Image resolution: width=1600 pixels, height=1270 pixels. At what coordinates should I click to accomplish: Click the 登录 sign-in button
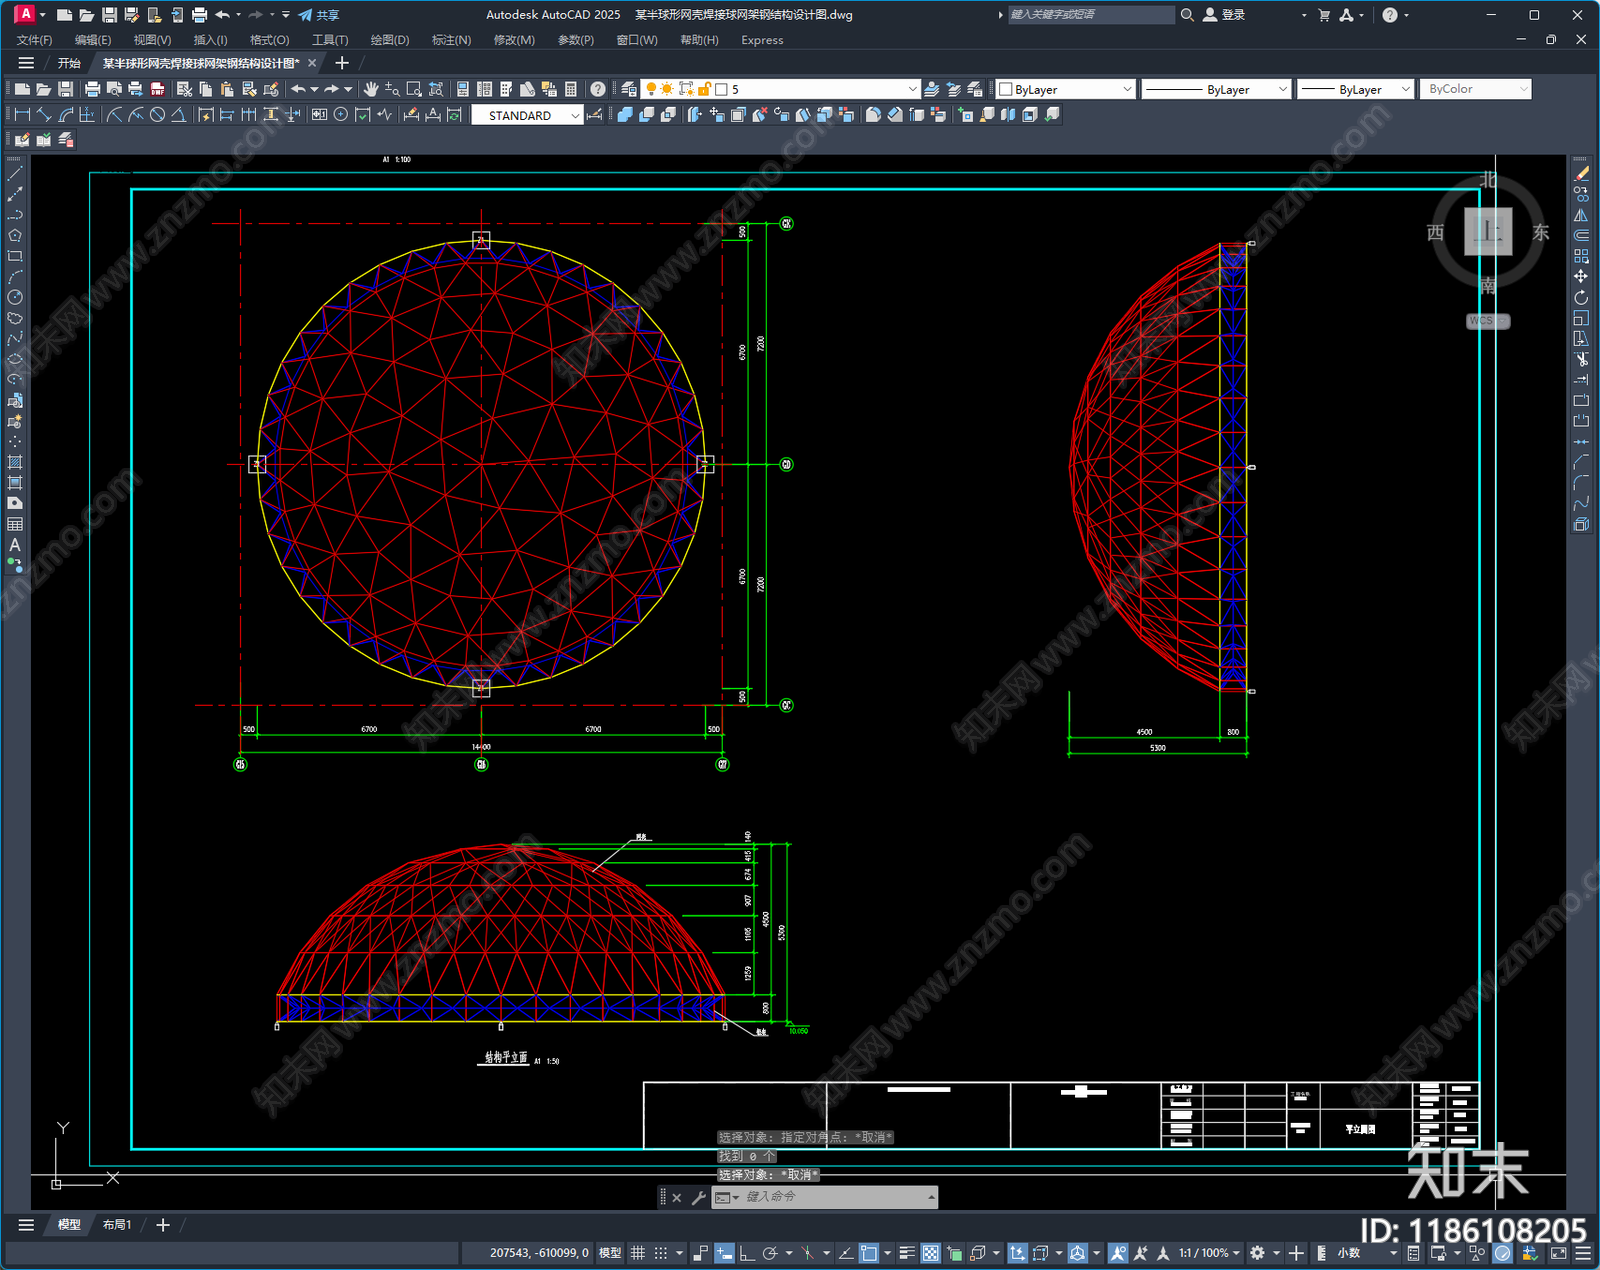(1224, 15)
